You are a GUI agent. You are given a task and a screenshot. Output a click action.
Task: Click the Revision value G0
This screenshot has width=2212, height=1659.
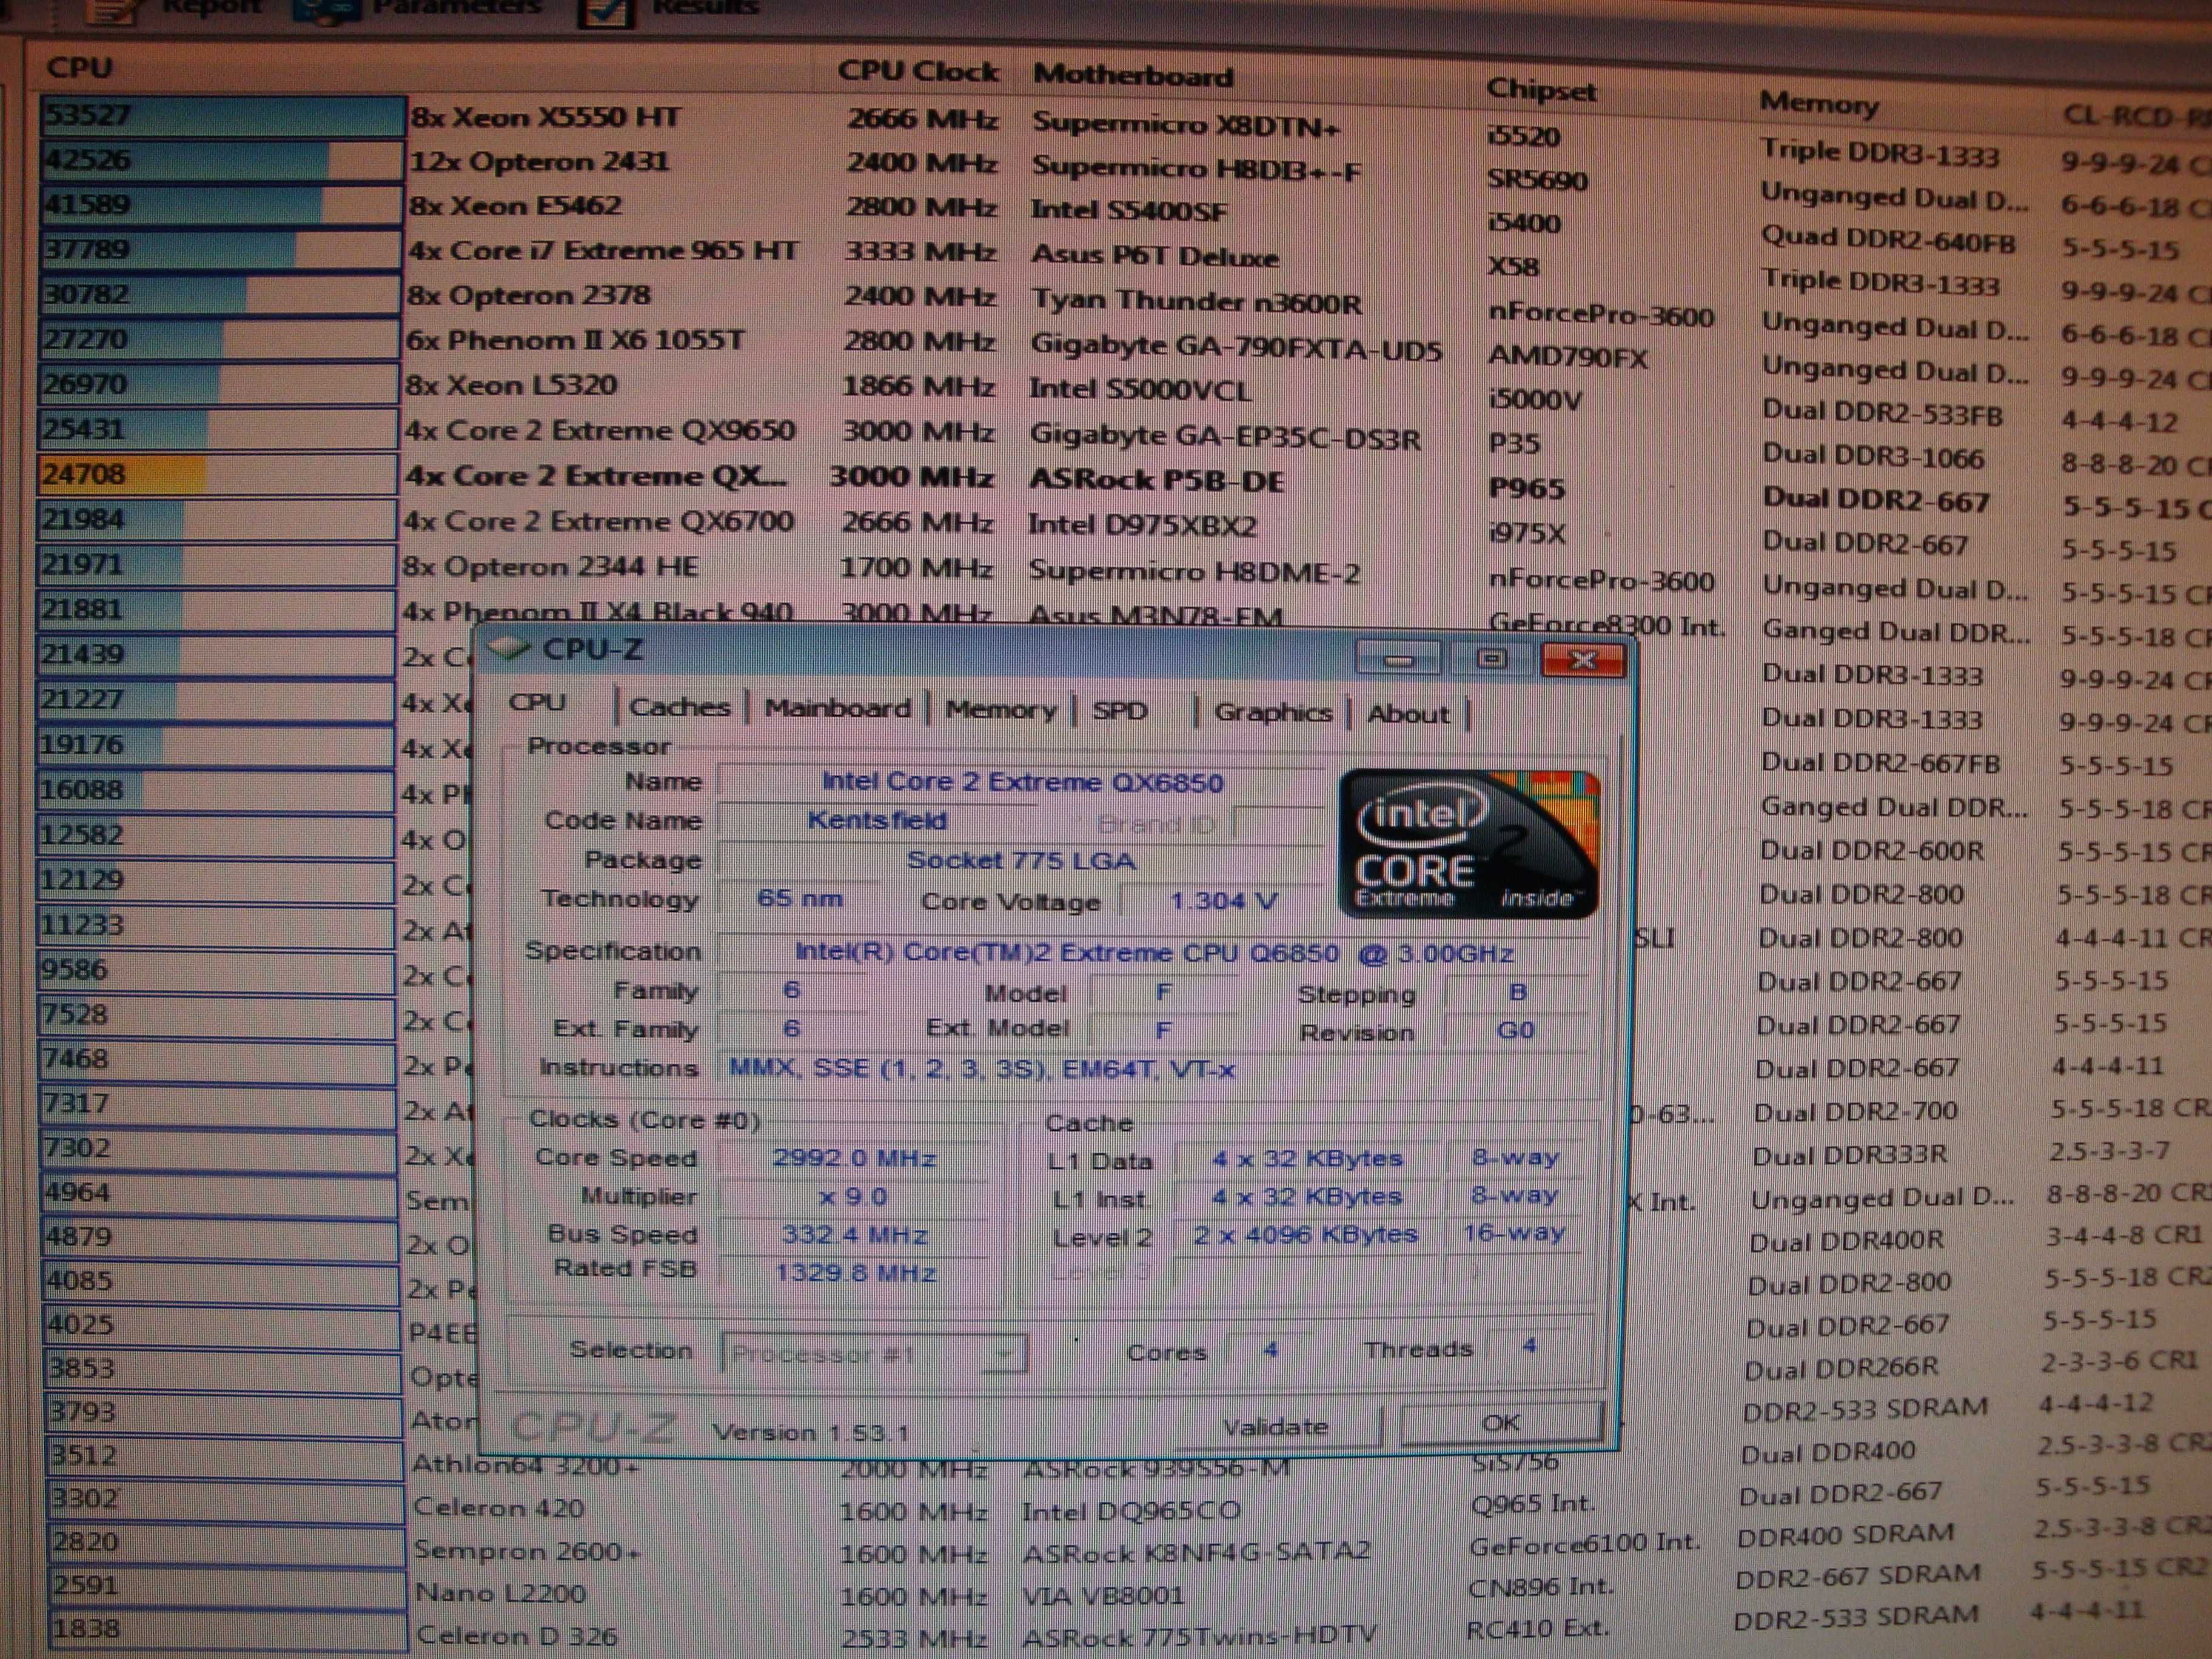pyautogui.click(x=1515, y=1030)
